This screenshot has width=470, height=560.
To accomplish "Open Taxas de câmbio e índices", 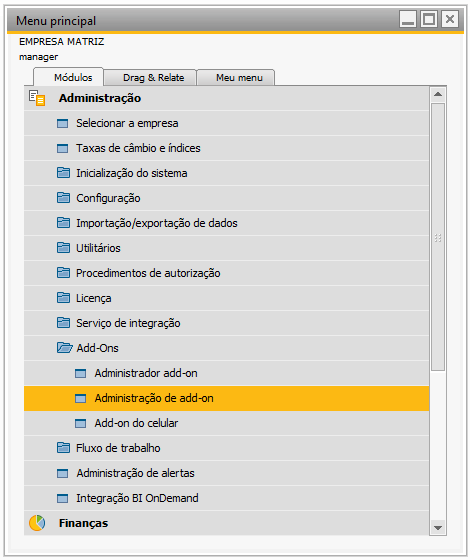I will pos(138,148).
